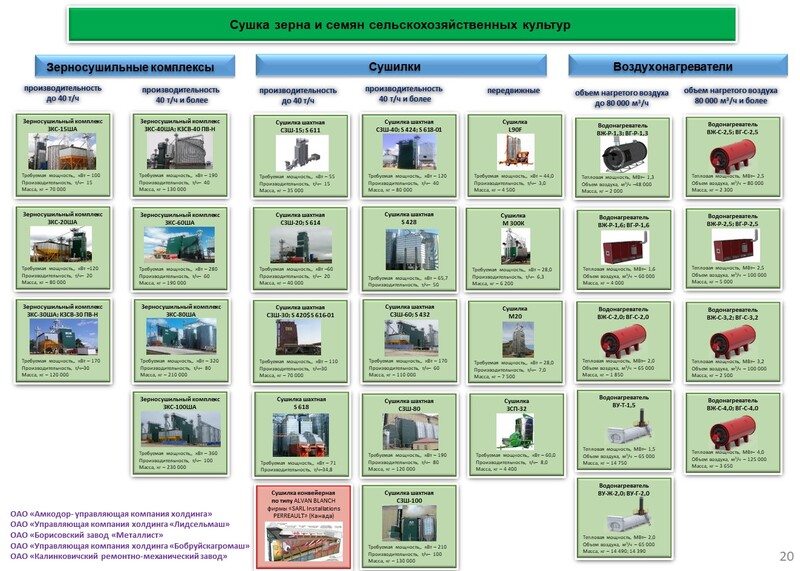Select the СЗШ-30 shaft dryer image
Screen dimensions: 800x571
298,337
